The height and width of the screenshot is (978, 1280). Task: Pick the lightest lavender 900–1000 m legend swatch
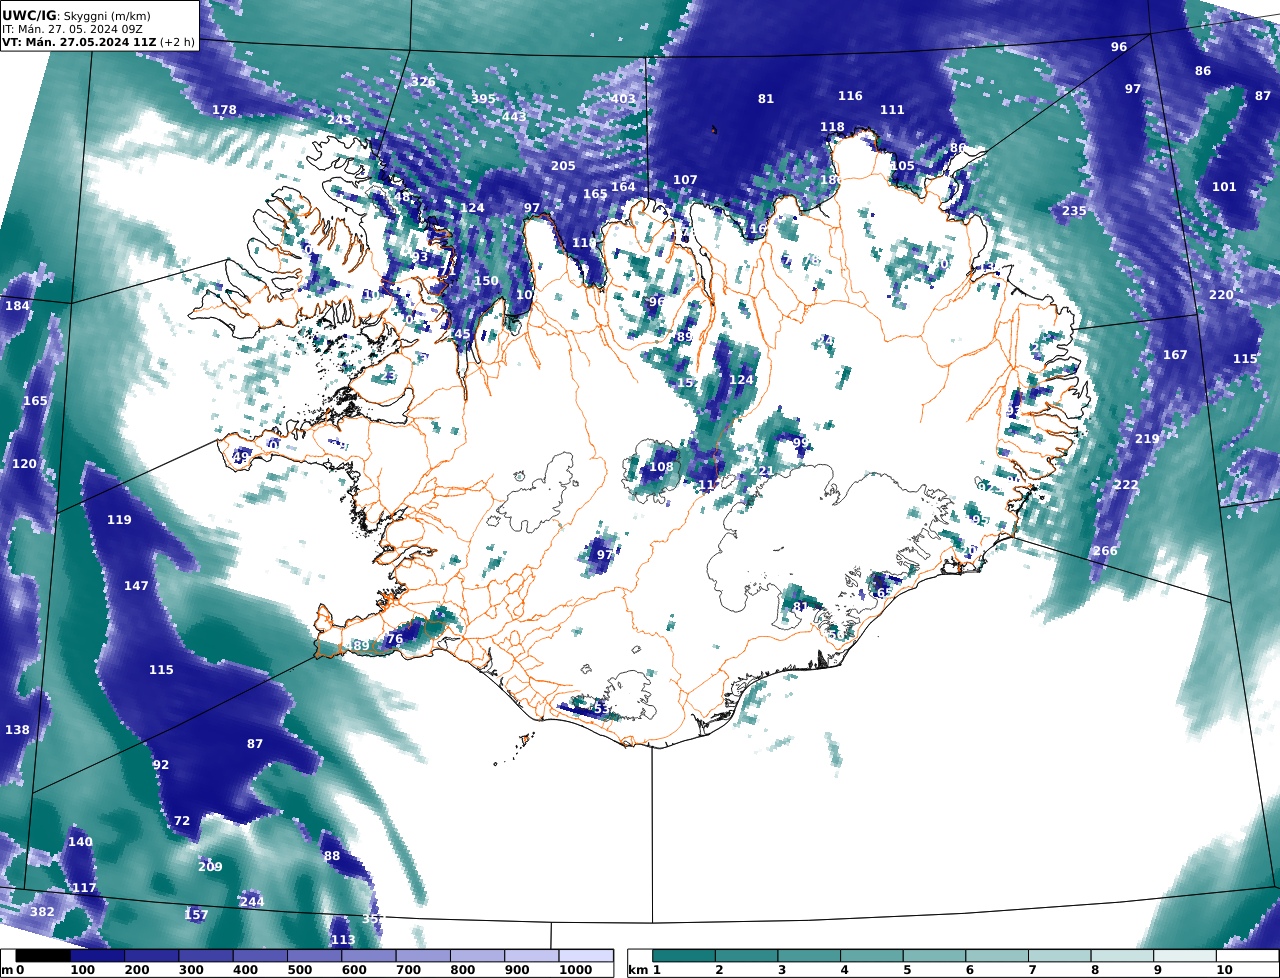[x=531, y=956]
